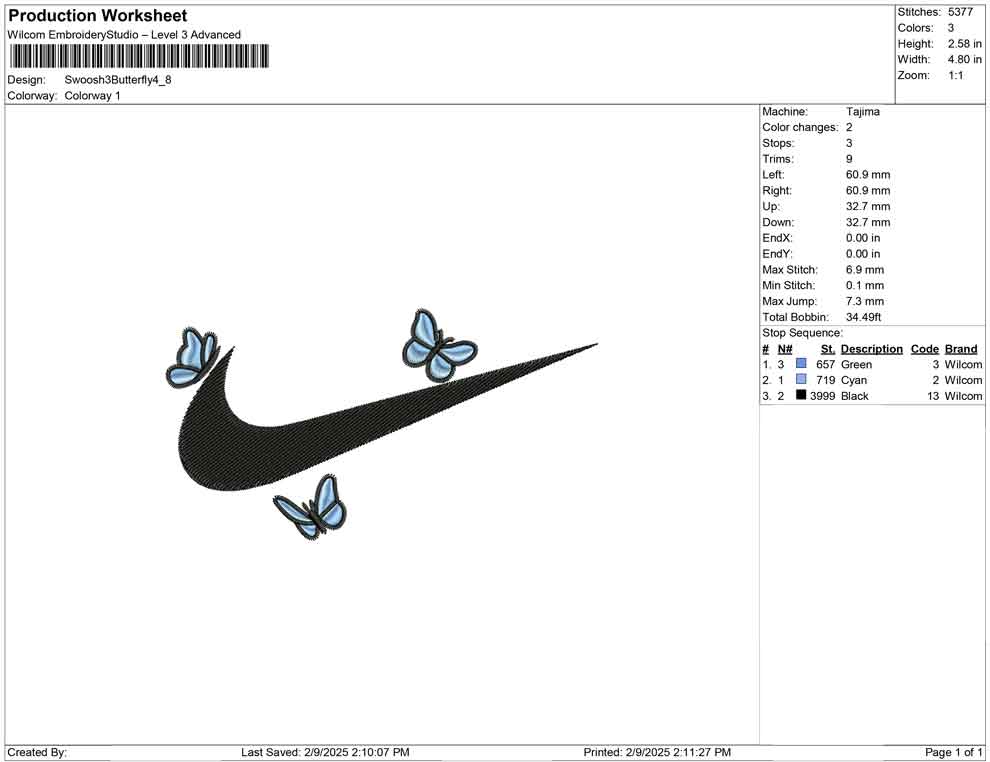The width and height of the screenshot is (990, 762).
Task: Click the thread name Green
Action: pos(856,365)
